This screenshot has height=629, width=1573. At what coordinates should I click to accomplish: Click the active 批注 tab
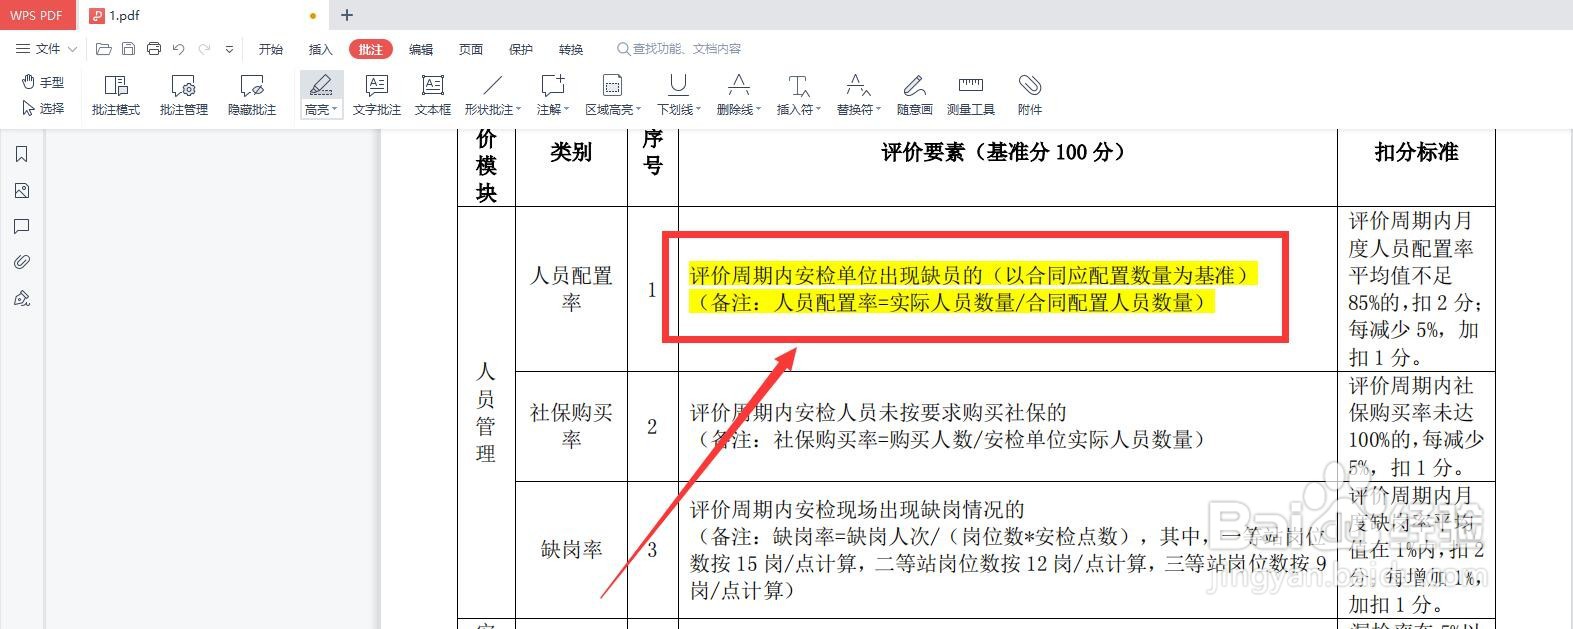point(371,49)
